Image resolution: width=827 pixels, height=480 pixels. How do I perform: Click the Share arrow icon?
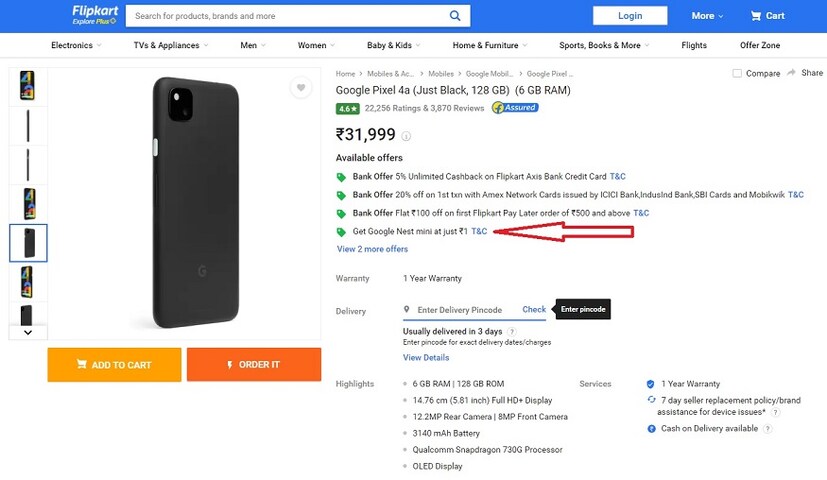[792, 73]
